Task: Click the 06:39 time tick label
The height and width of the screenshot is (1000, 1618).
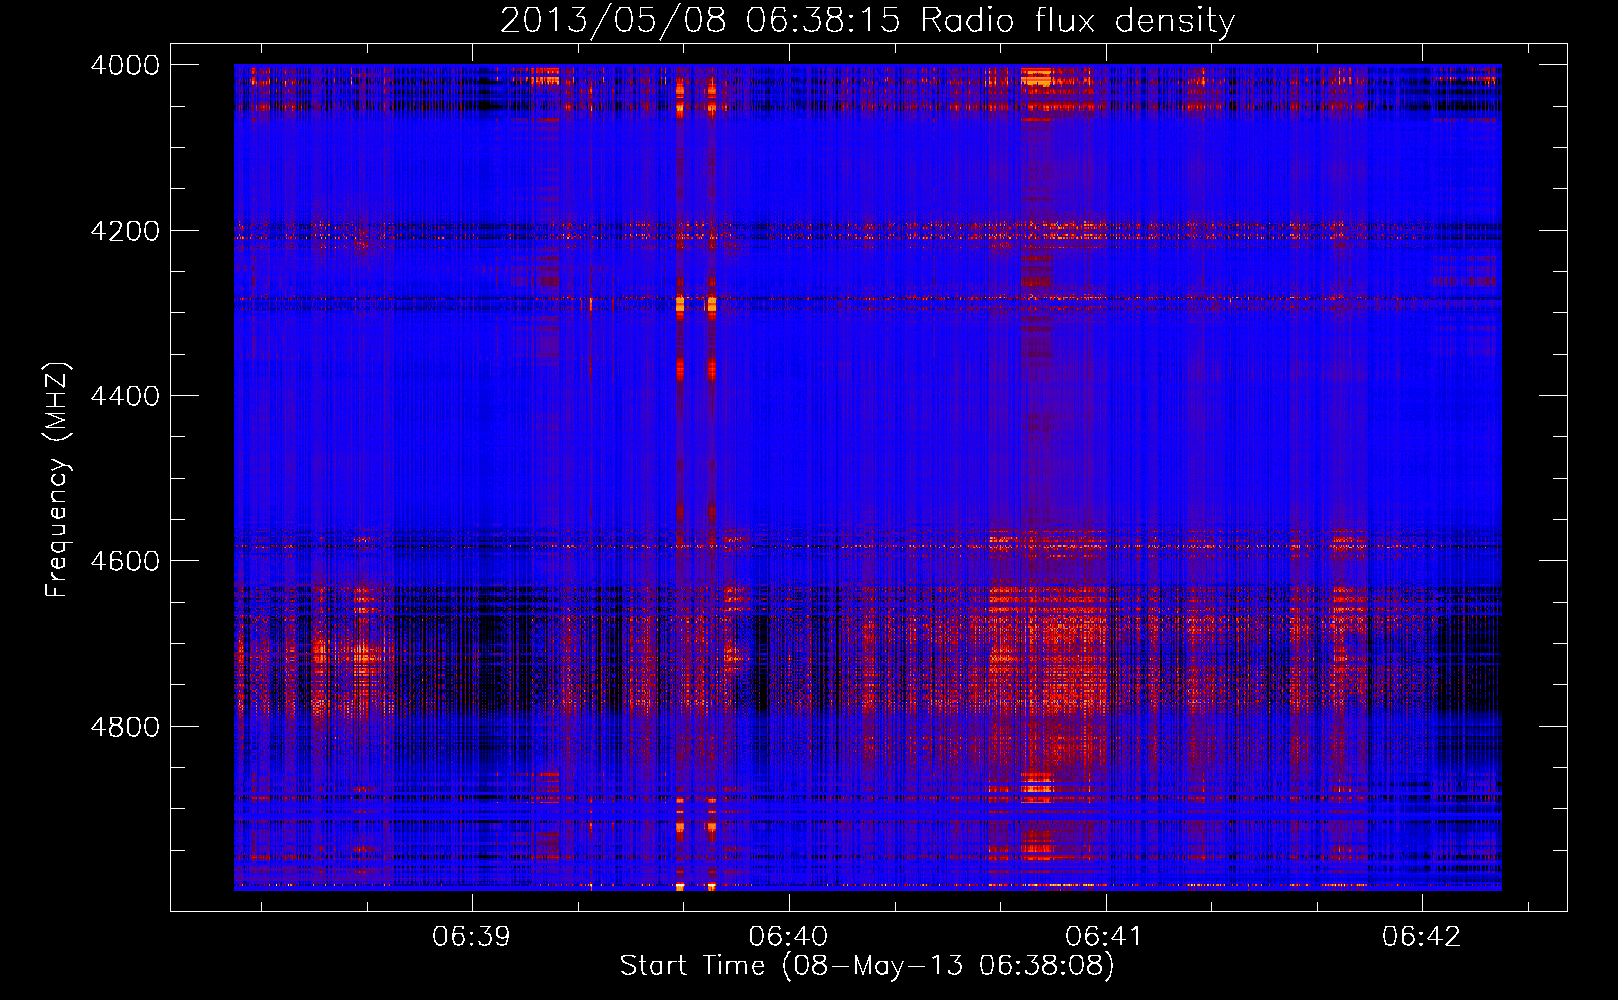Action: coord(471,937)
